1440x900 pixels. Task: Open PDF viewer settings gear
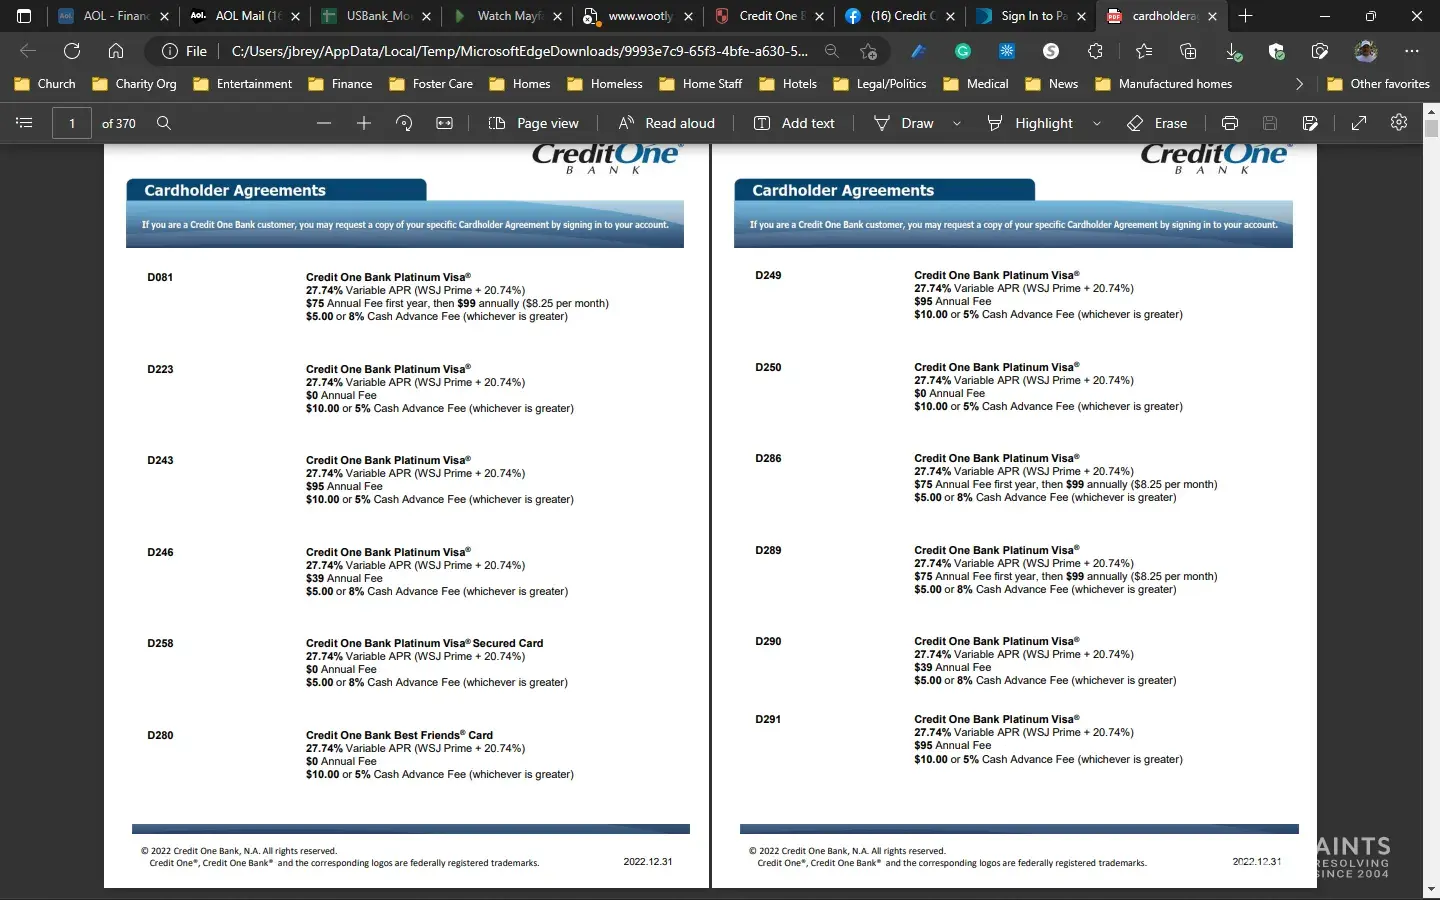click(1399, 122)
